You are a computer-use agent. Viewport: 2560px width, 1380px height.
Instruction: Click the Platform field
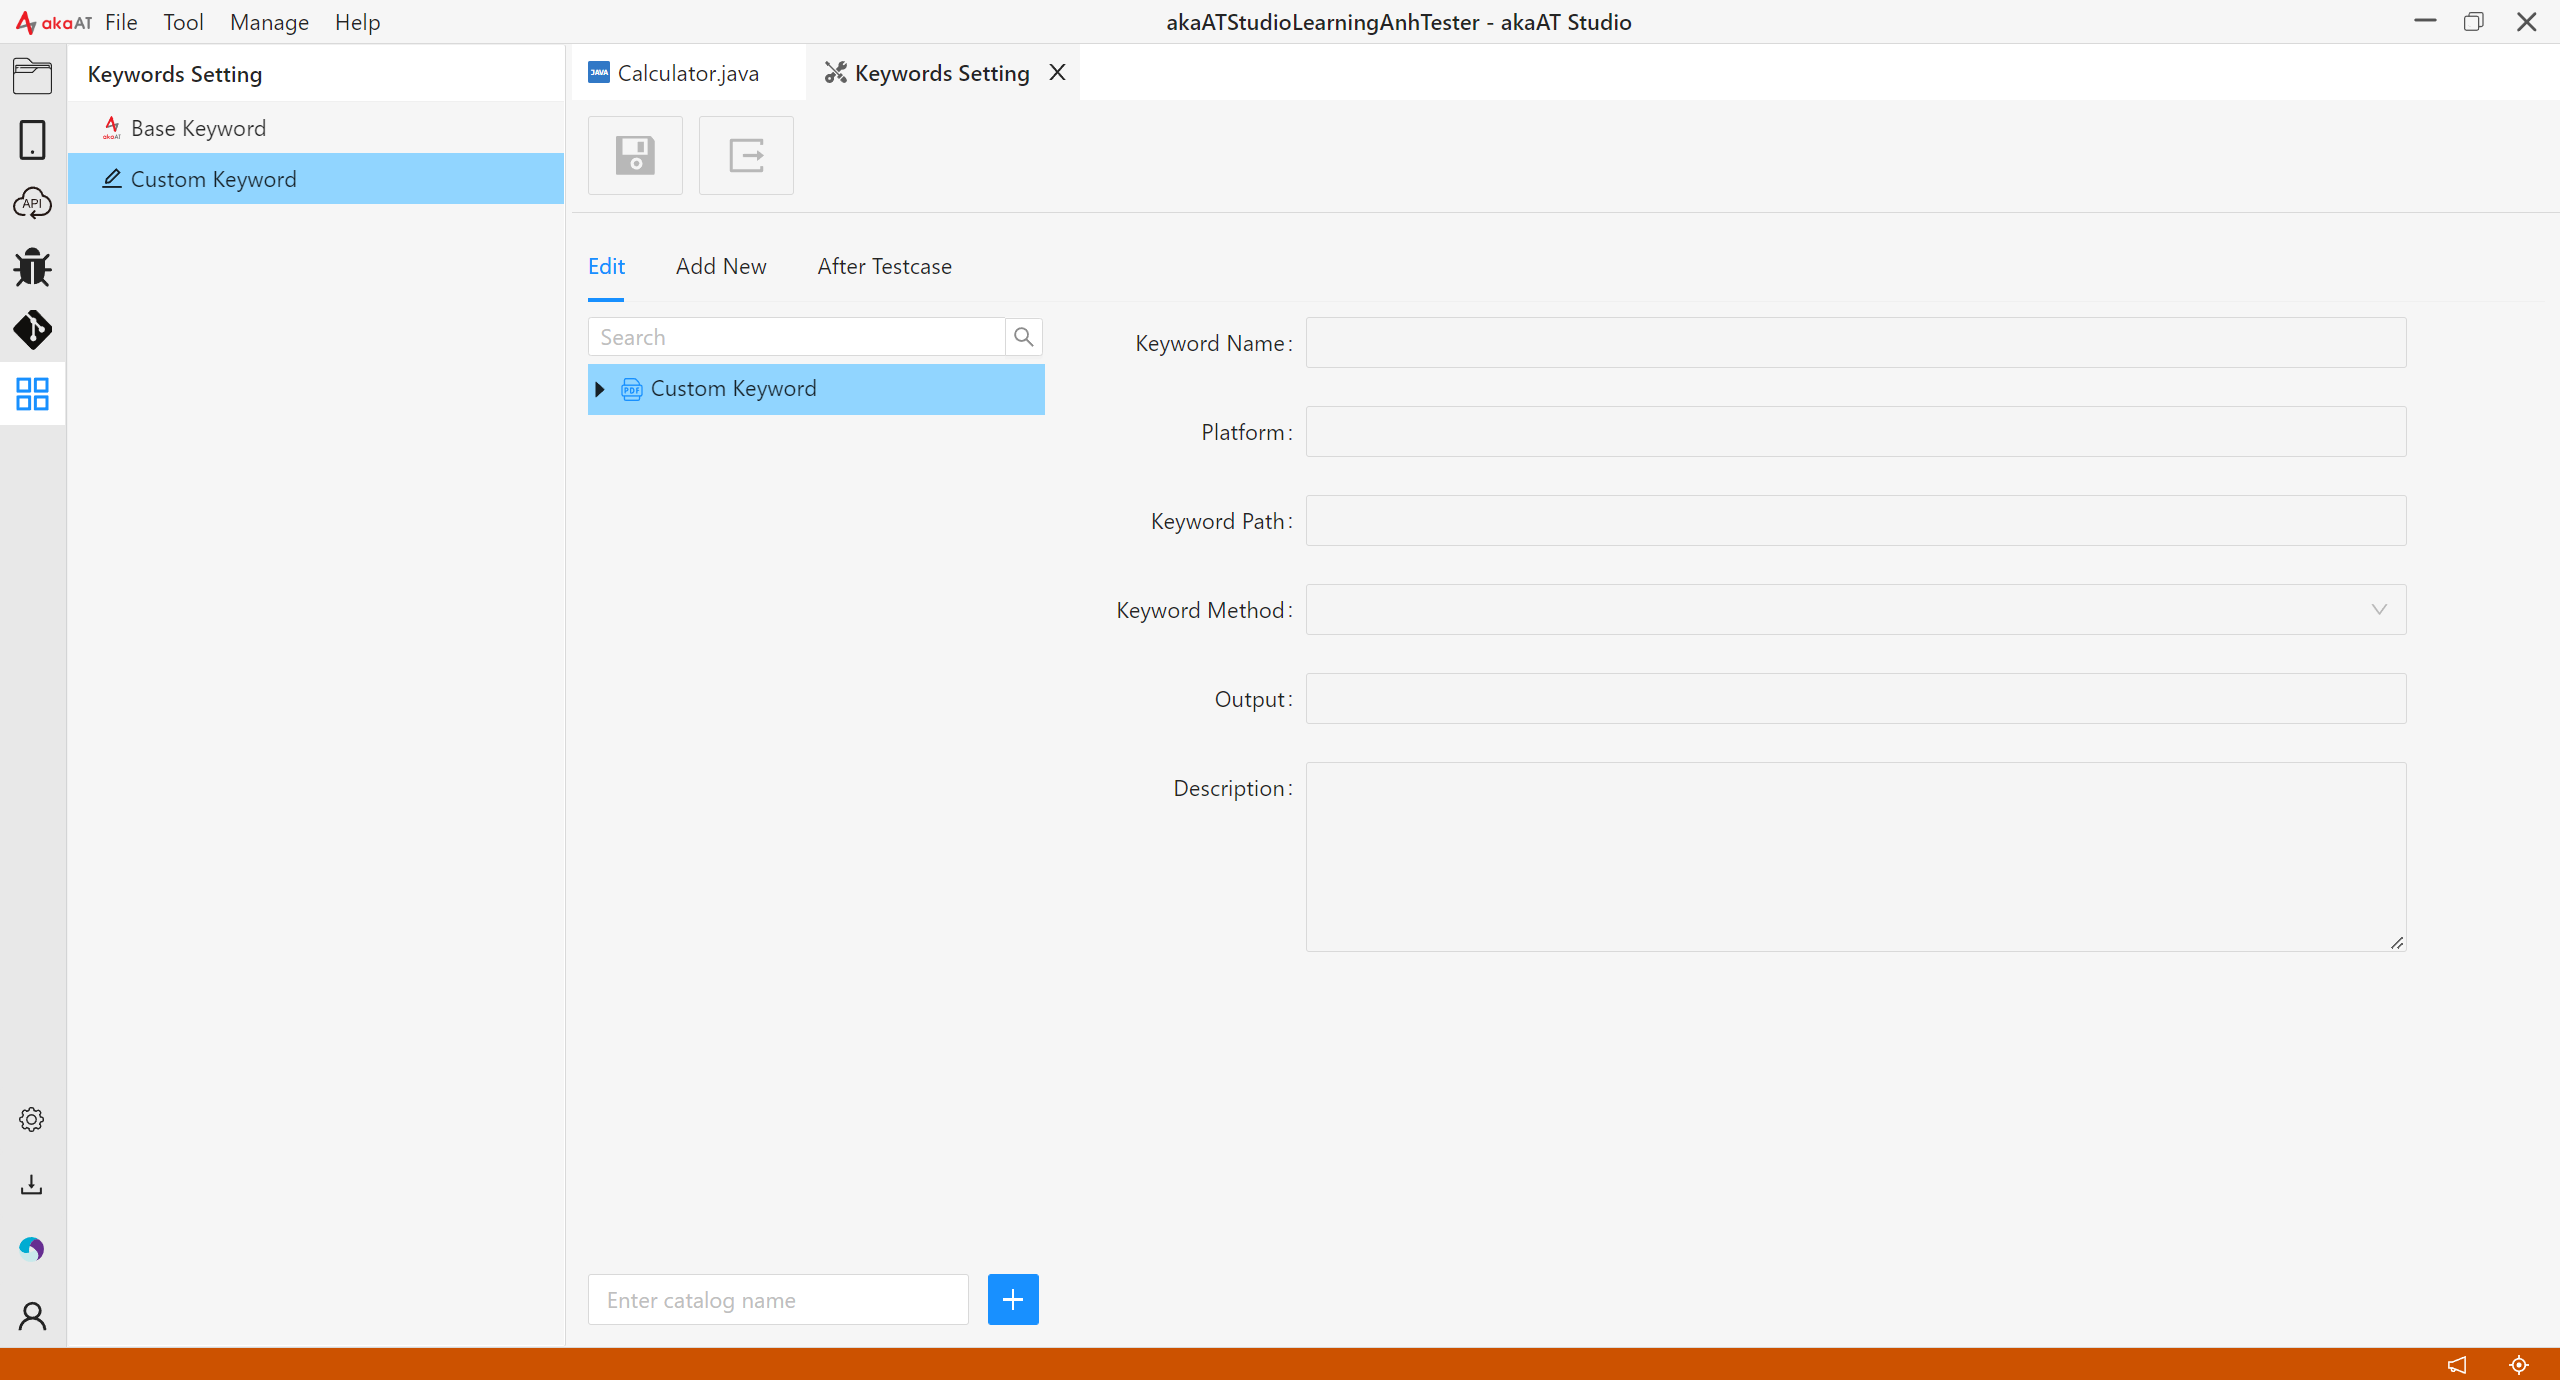[1856, 432]
